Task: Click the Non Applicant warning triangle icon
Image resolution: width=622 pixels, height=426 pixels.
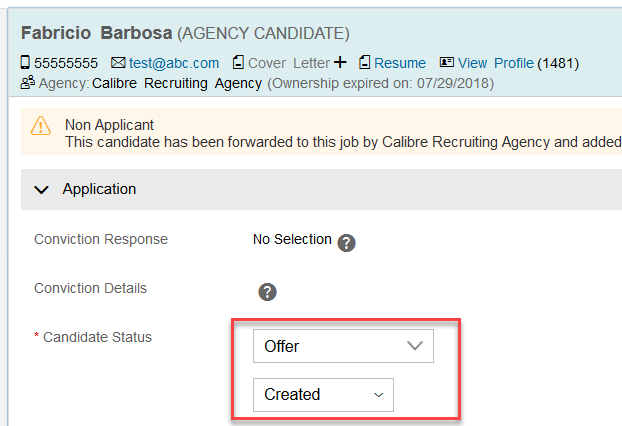Action: [41, 126]
